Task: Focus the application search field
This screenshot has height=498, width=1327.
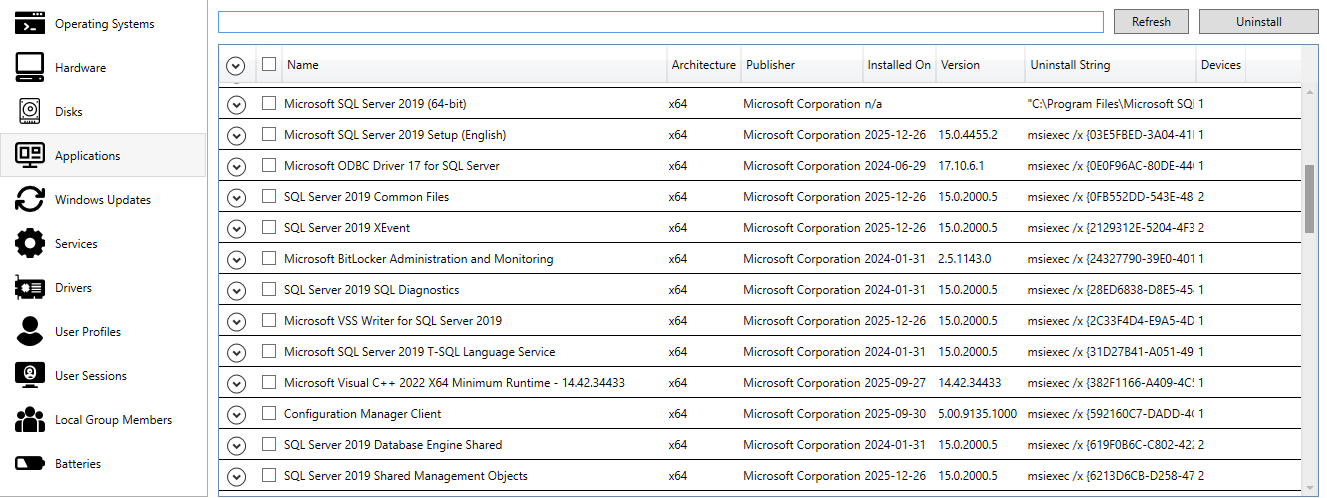Action: [x=660, y=21]
